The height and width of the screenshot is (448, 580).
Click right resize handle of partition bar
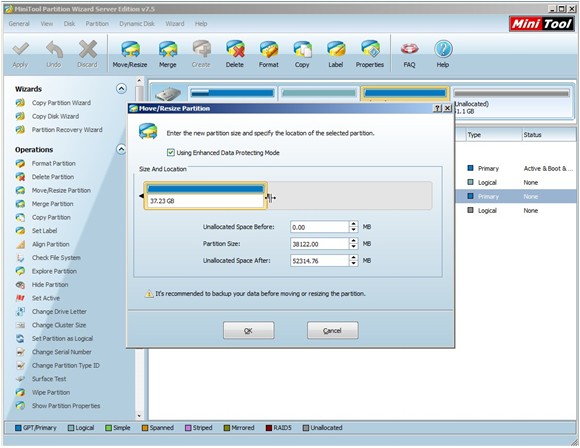[271, 198]
